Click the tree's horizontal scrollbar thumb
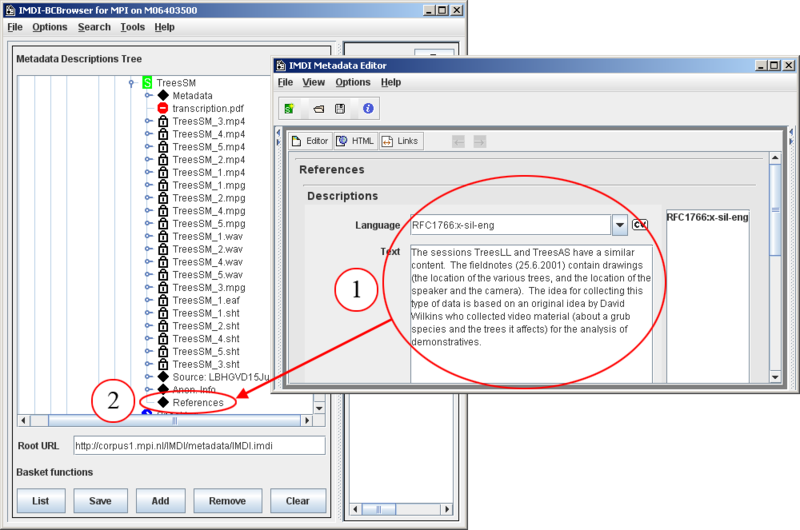 point(174,421)
